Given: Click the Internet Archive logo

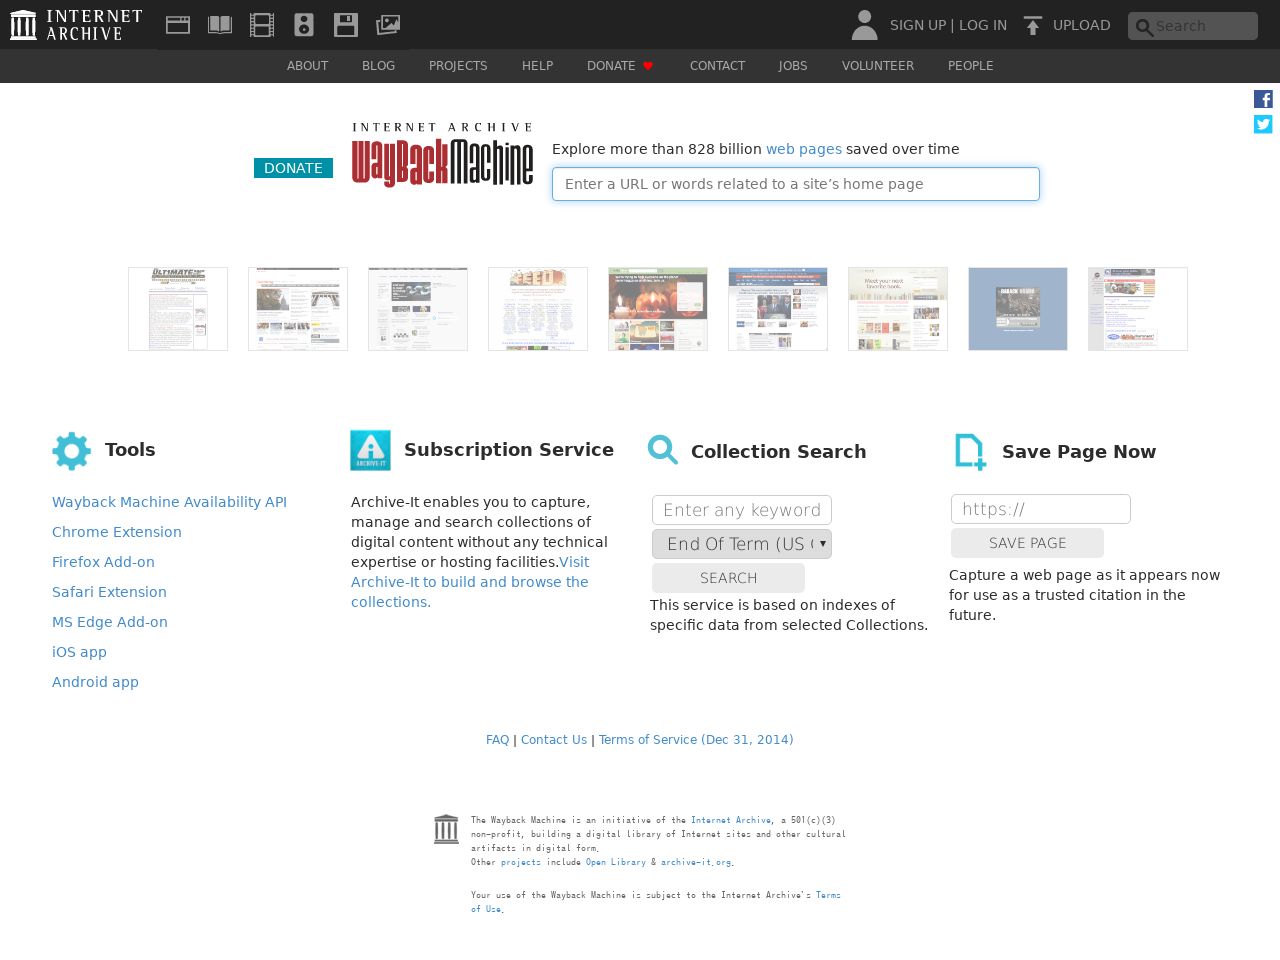Looking at the screenshot, I should tap(76, 25).
